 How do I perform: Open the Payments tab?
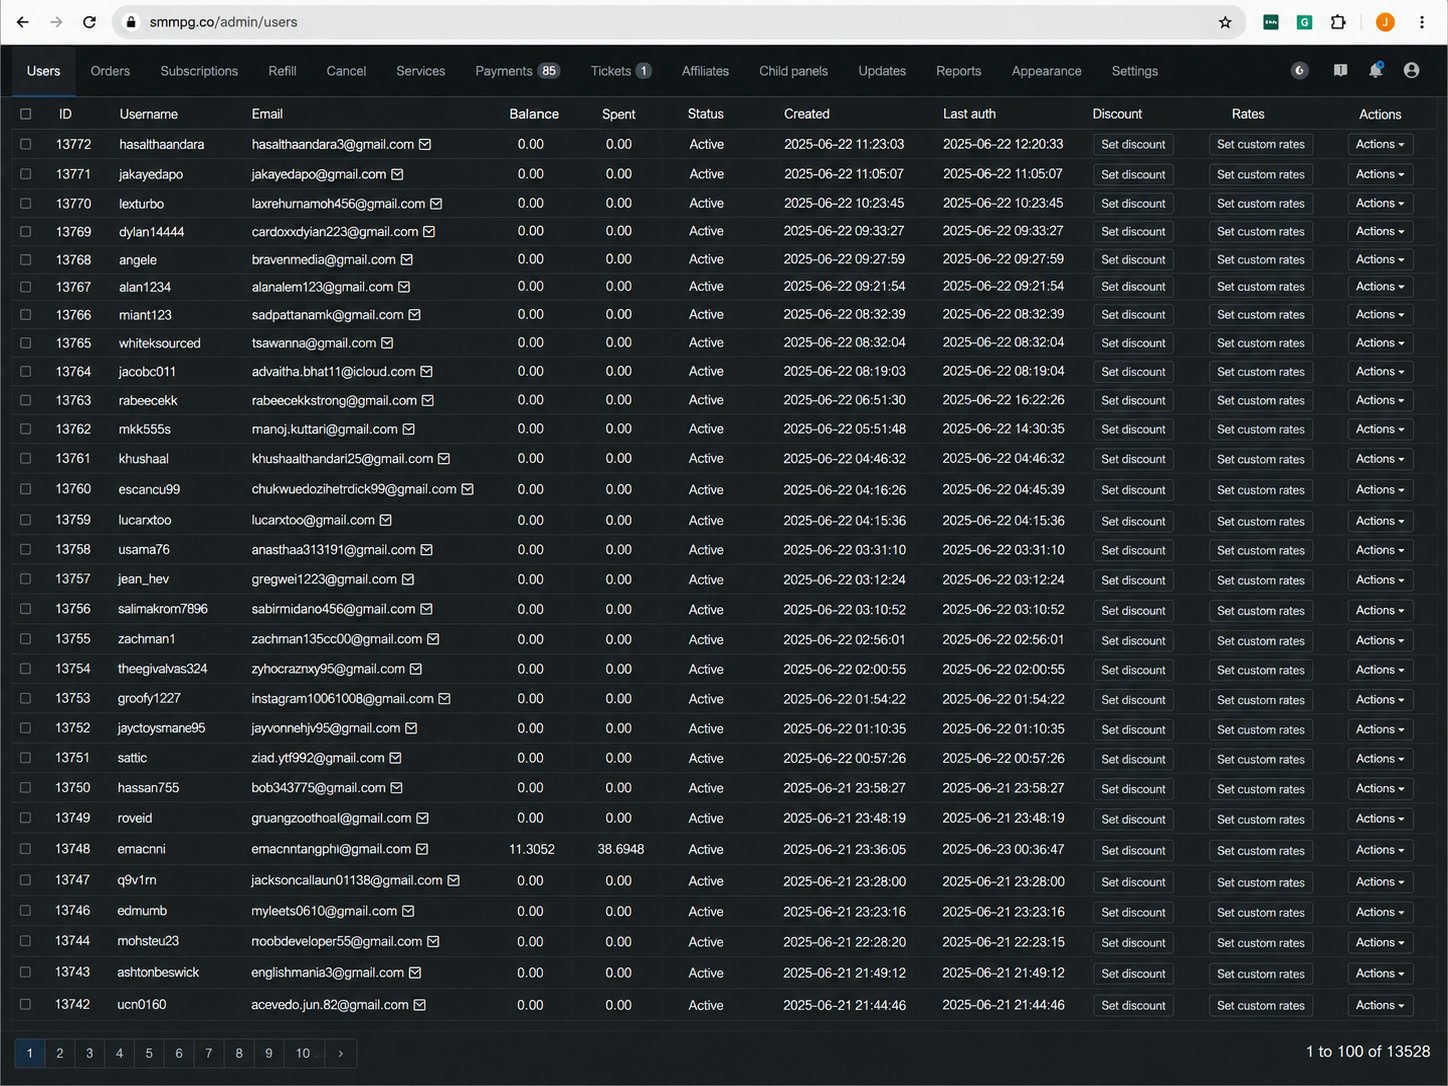pyautogui.click(x=517, y=71)
